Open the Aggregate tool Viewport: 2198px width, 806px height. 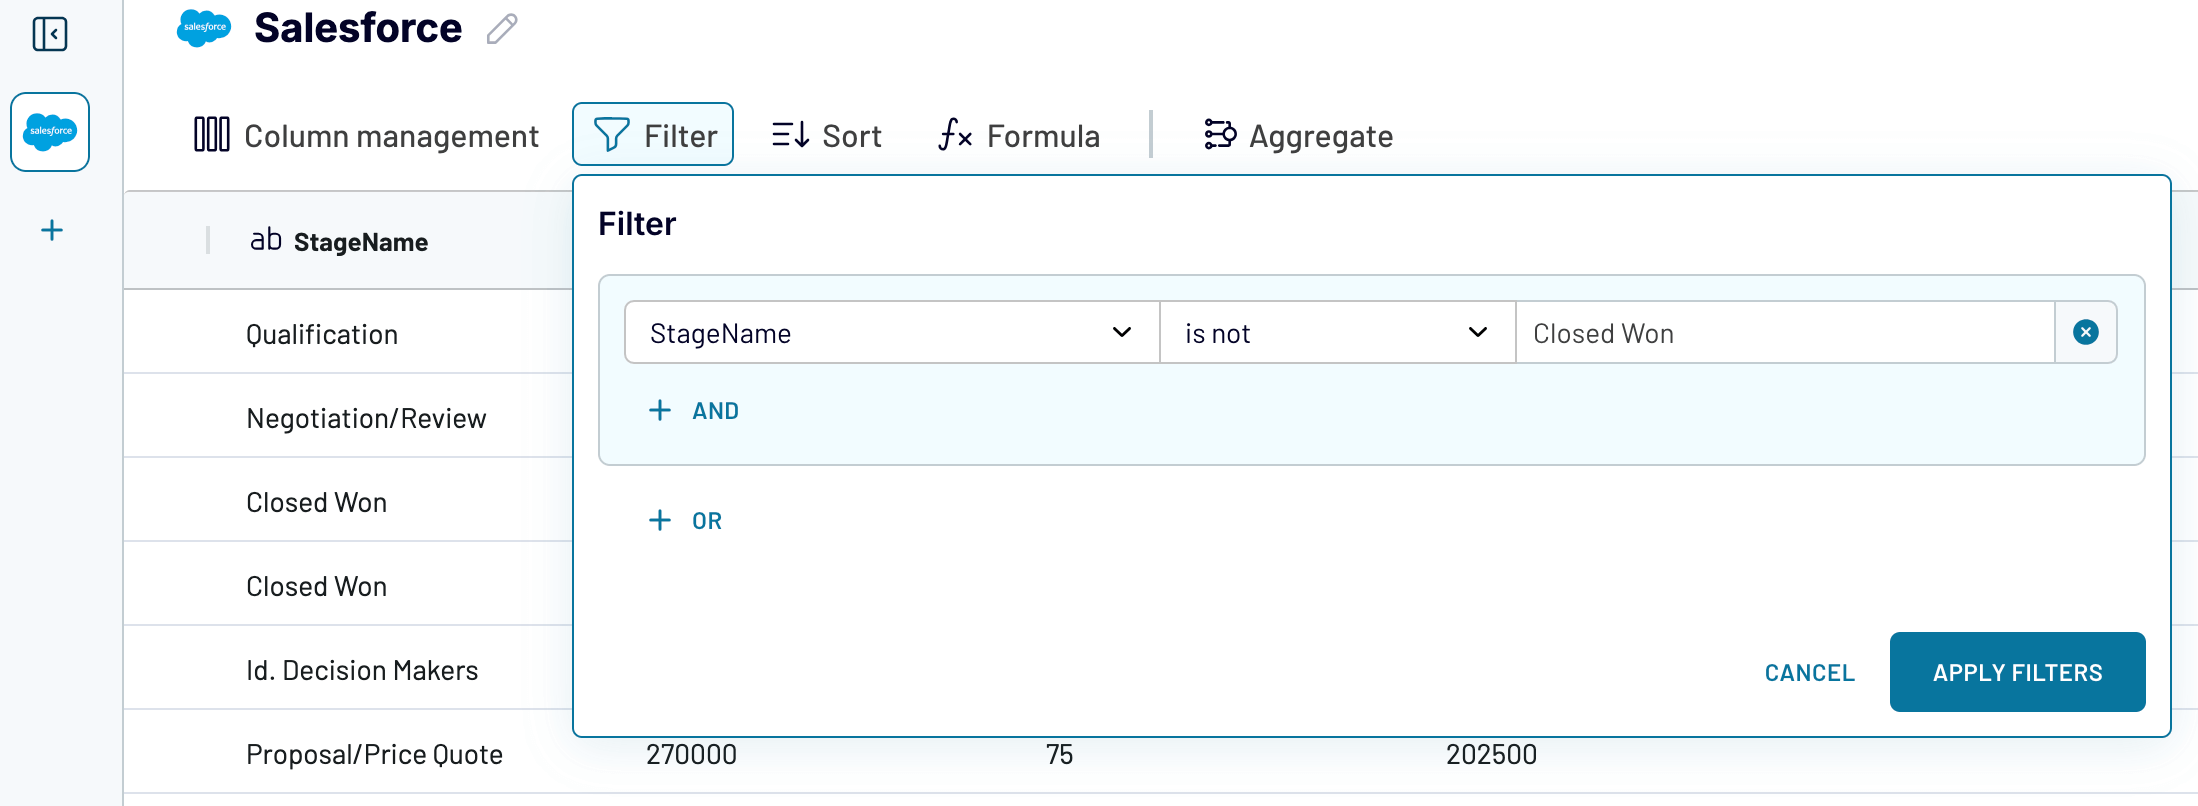[x=1298, y=135]
